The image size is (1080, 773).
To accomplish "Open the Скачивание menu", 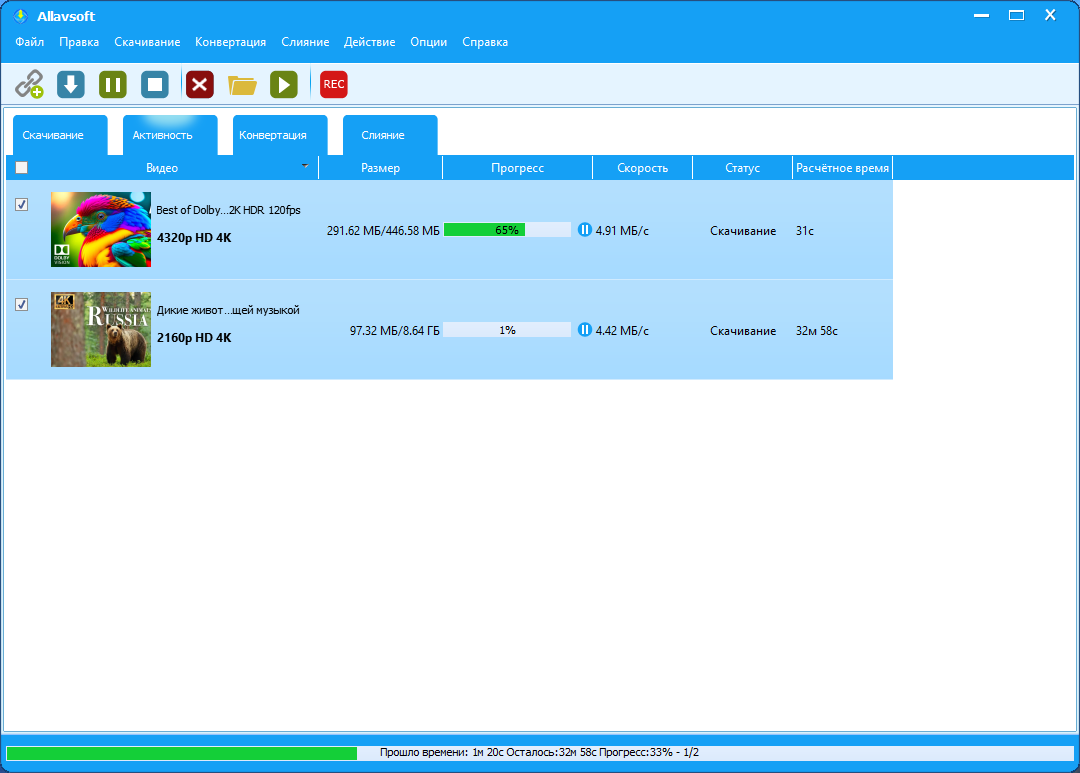I will [x=147, y=42].
